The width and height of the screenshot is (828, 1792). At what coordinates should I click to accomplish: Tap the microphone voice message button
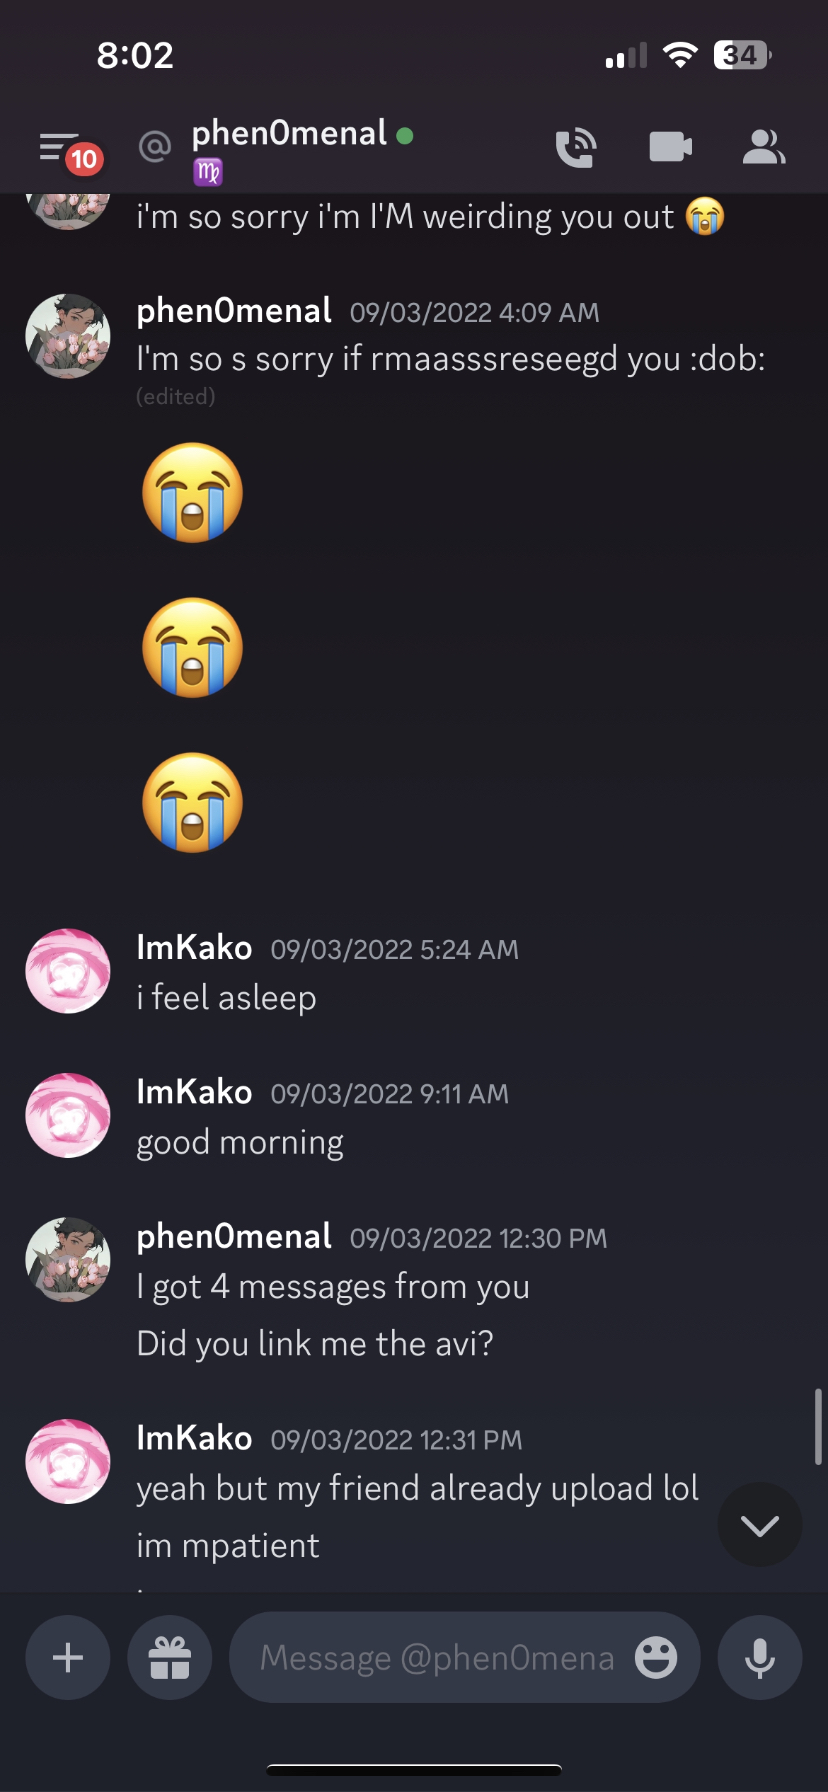760,1658
